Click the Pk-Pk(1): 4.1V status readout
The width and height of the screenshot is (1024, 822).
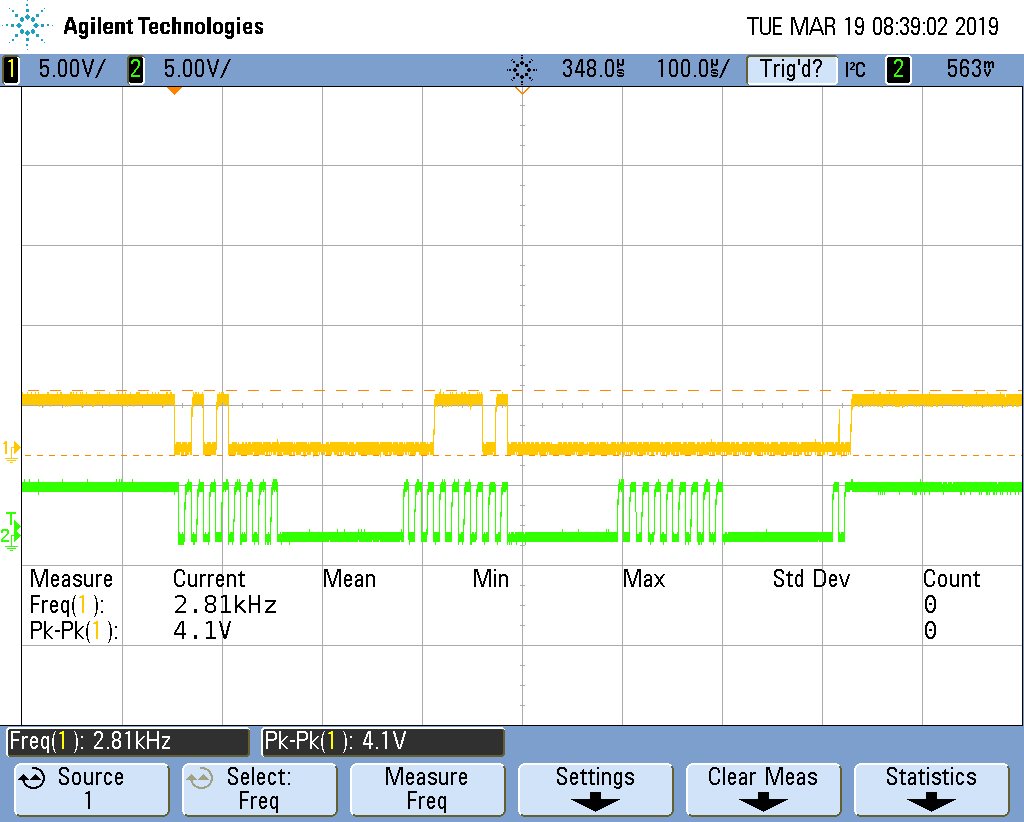coord(383,742)
